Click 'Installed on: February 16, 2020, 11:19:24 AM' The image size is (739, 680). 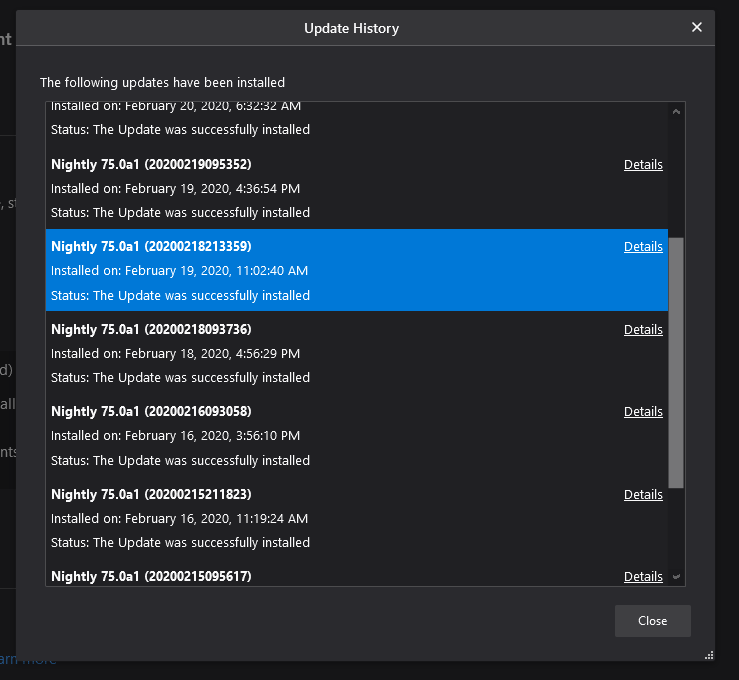tap(179, 518)
